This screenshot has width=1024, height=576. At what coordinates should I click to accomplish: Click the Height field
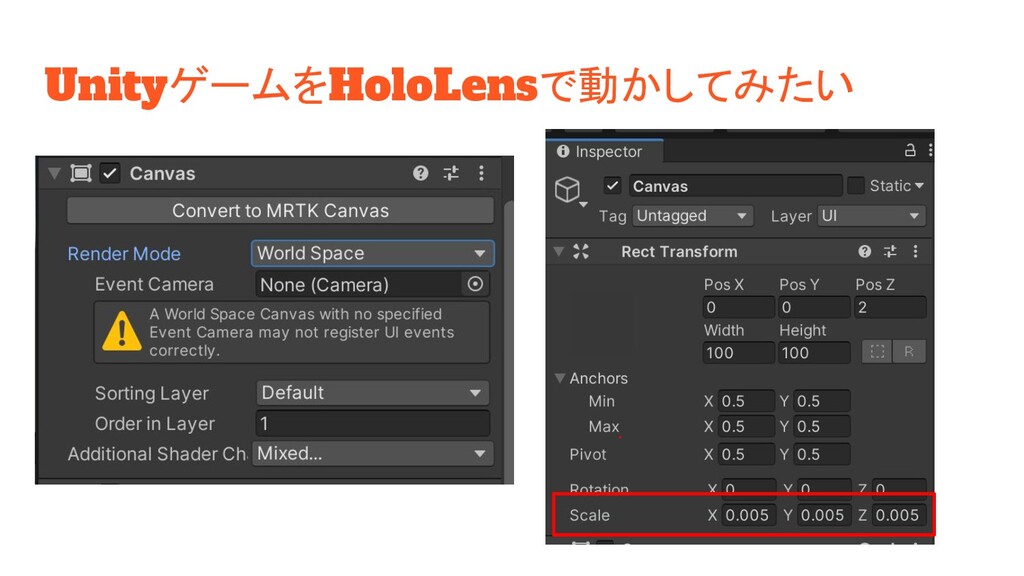(x=814, y=353)
